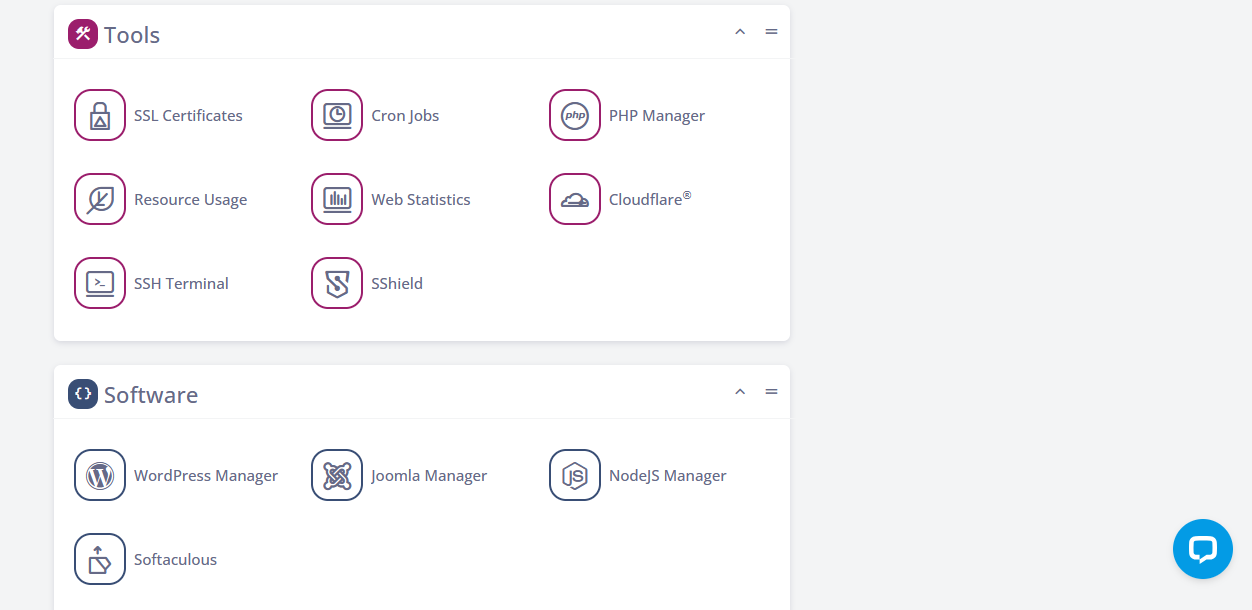Screen dimensions: 1252x610
Task: Open the Joomla Manager icon
Action: [x=337, y=475]
